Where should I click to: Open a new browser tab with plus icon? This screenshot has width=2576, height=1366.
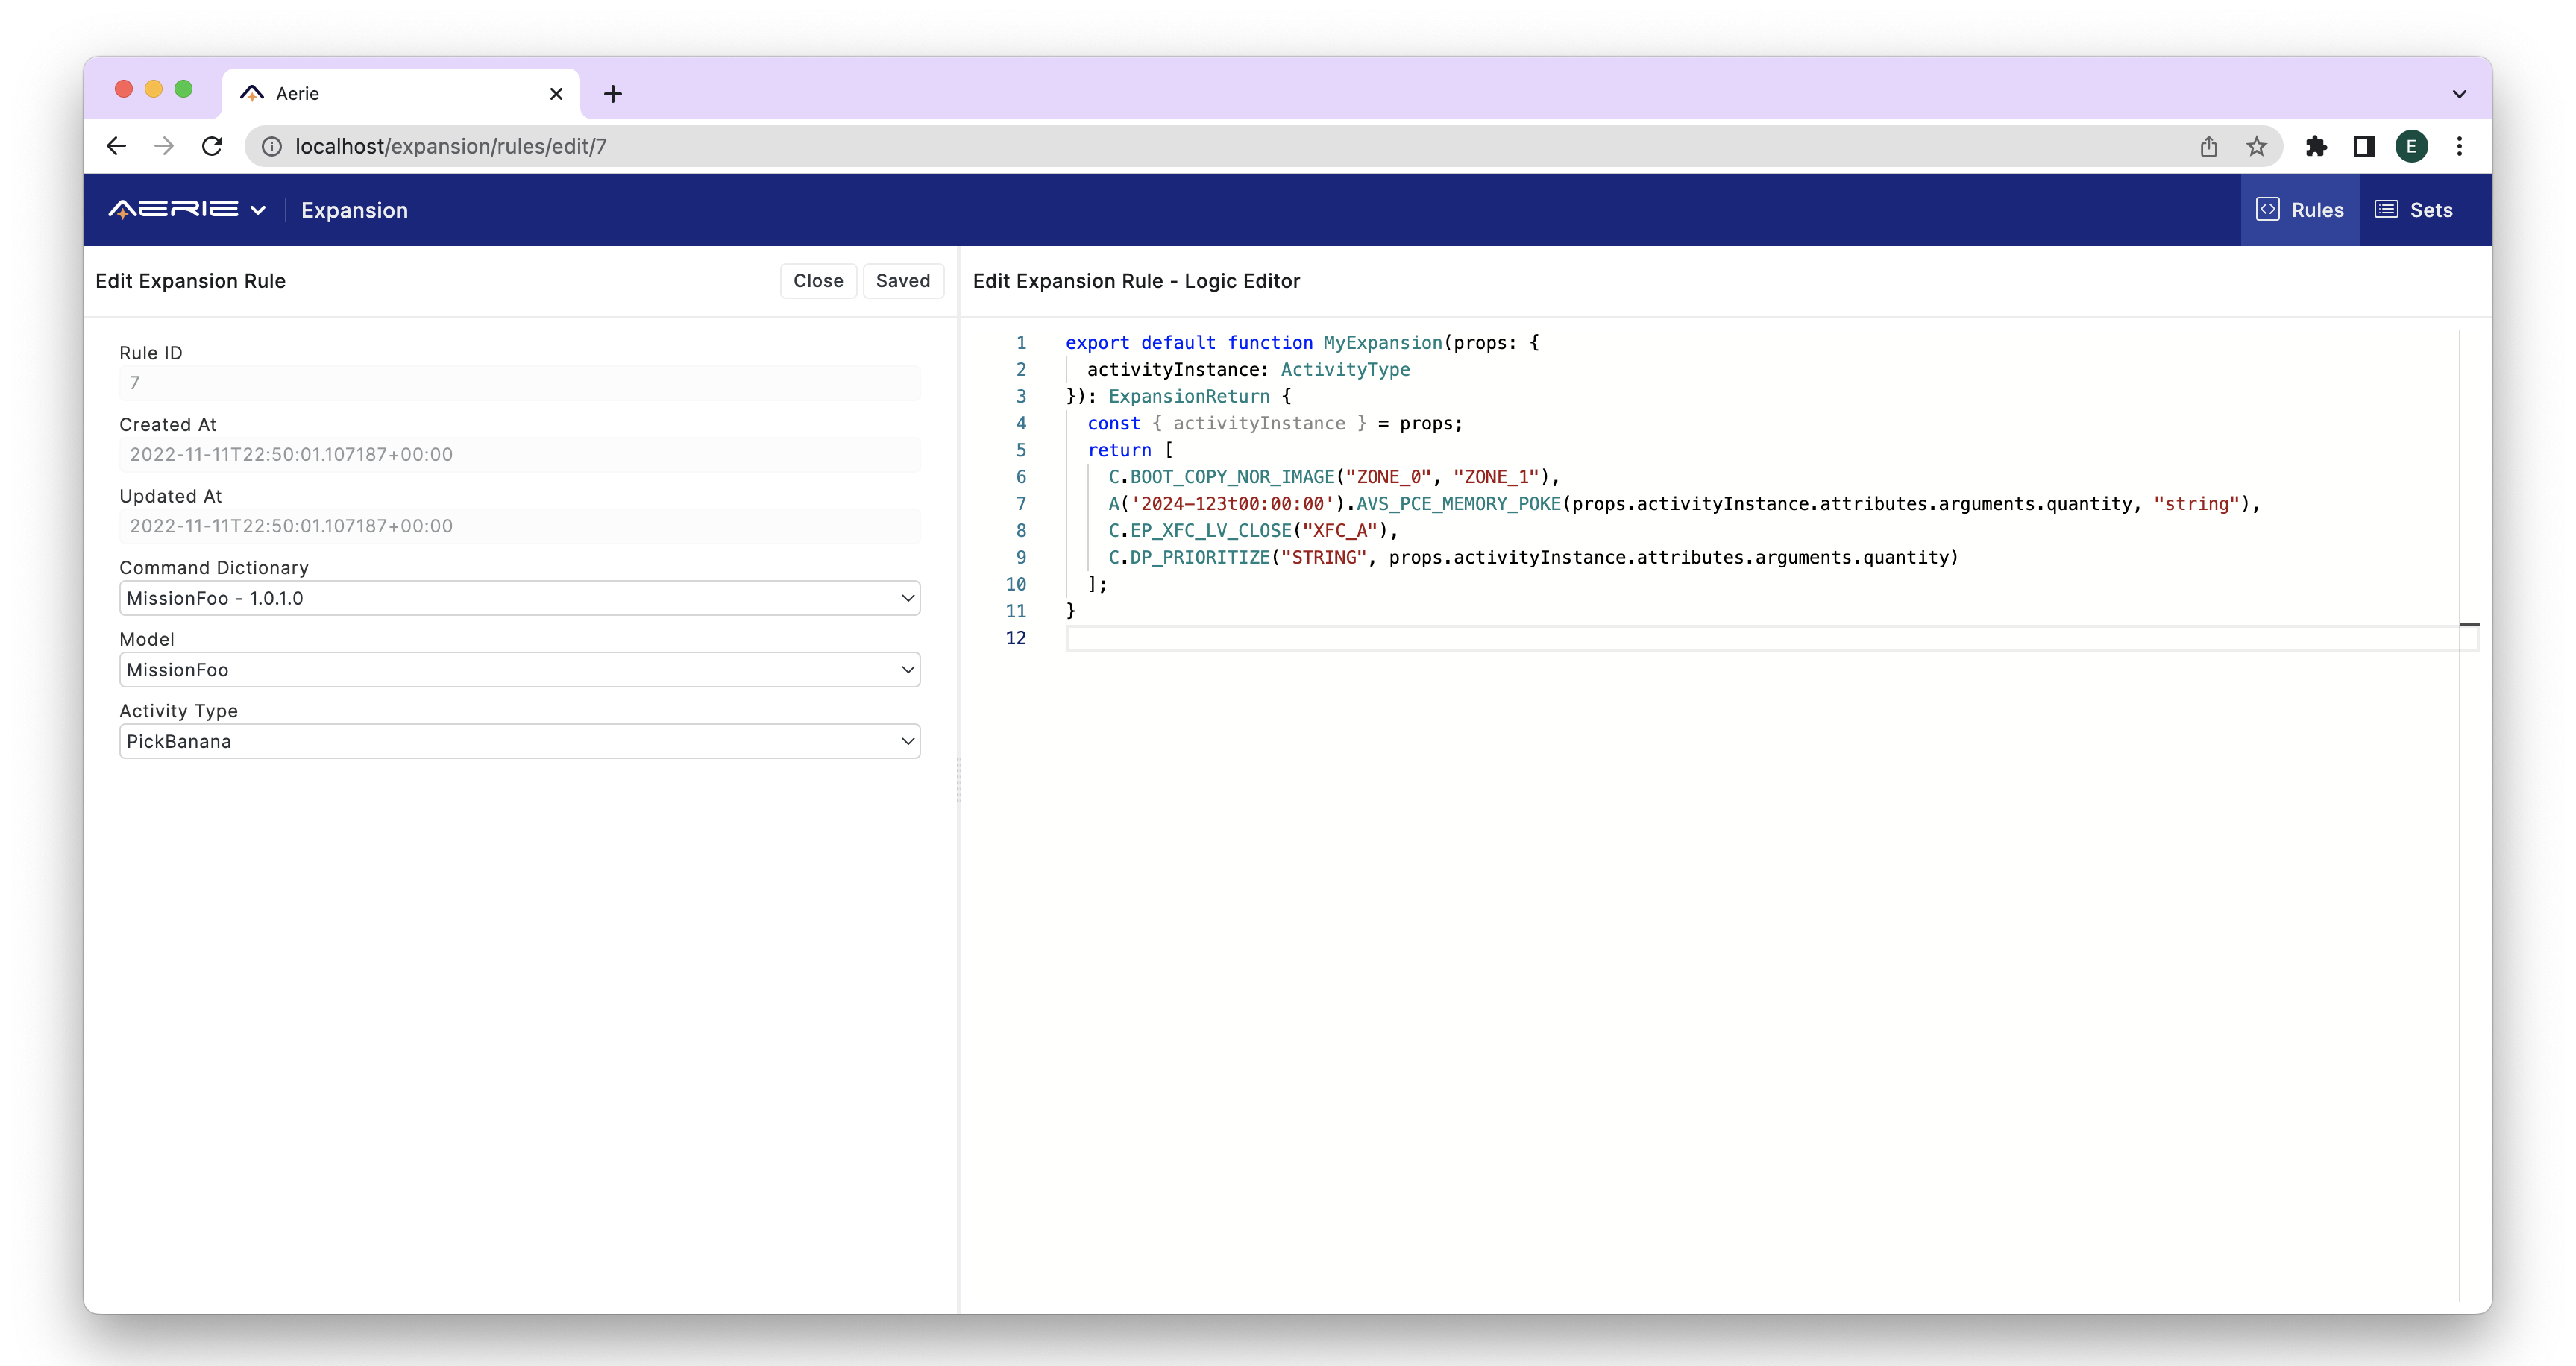tap(613, 93)
